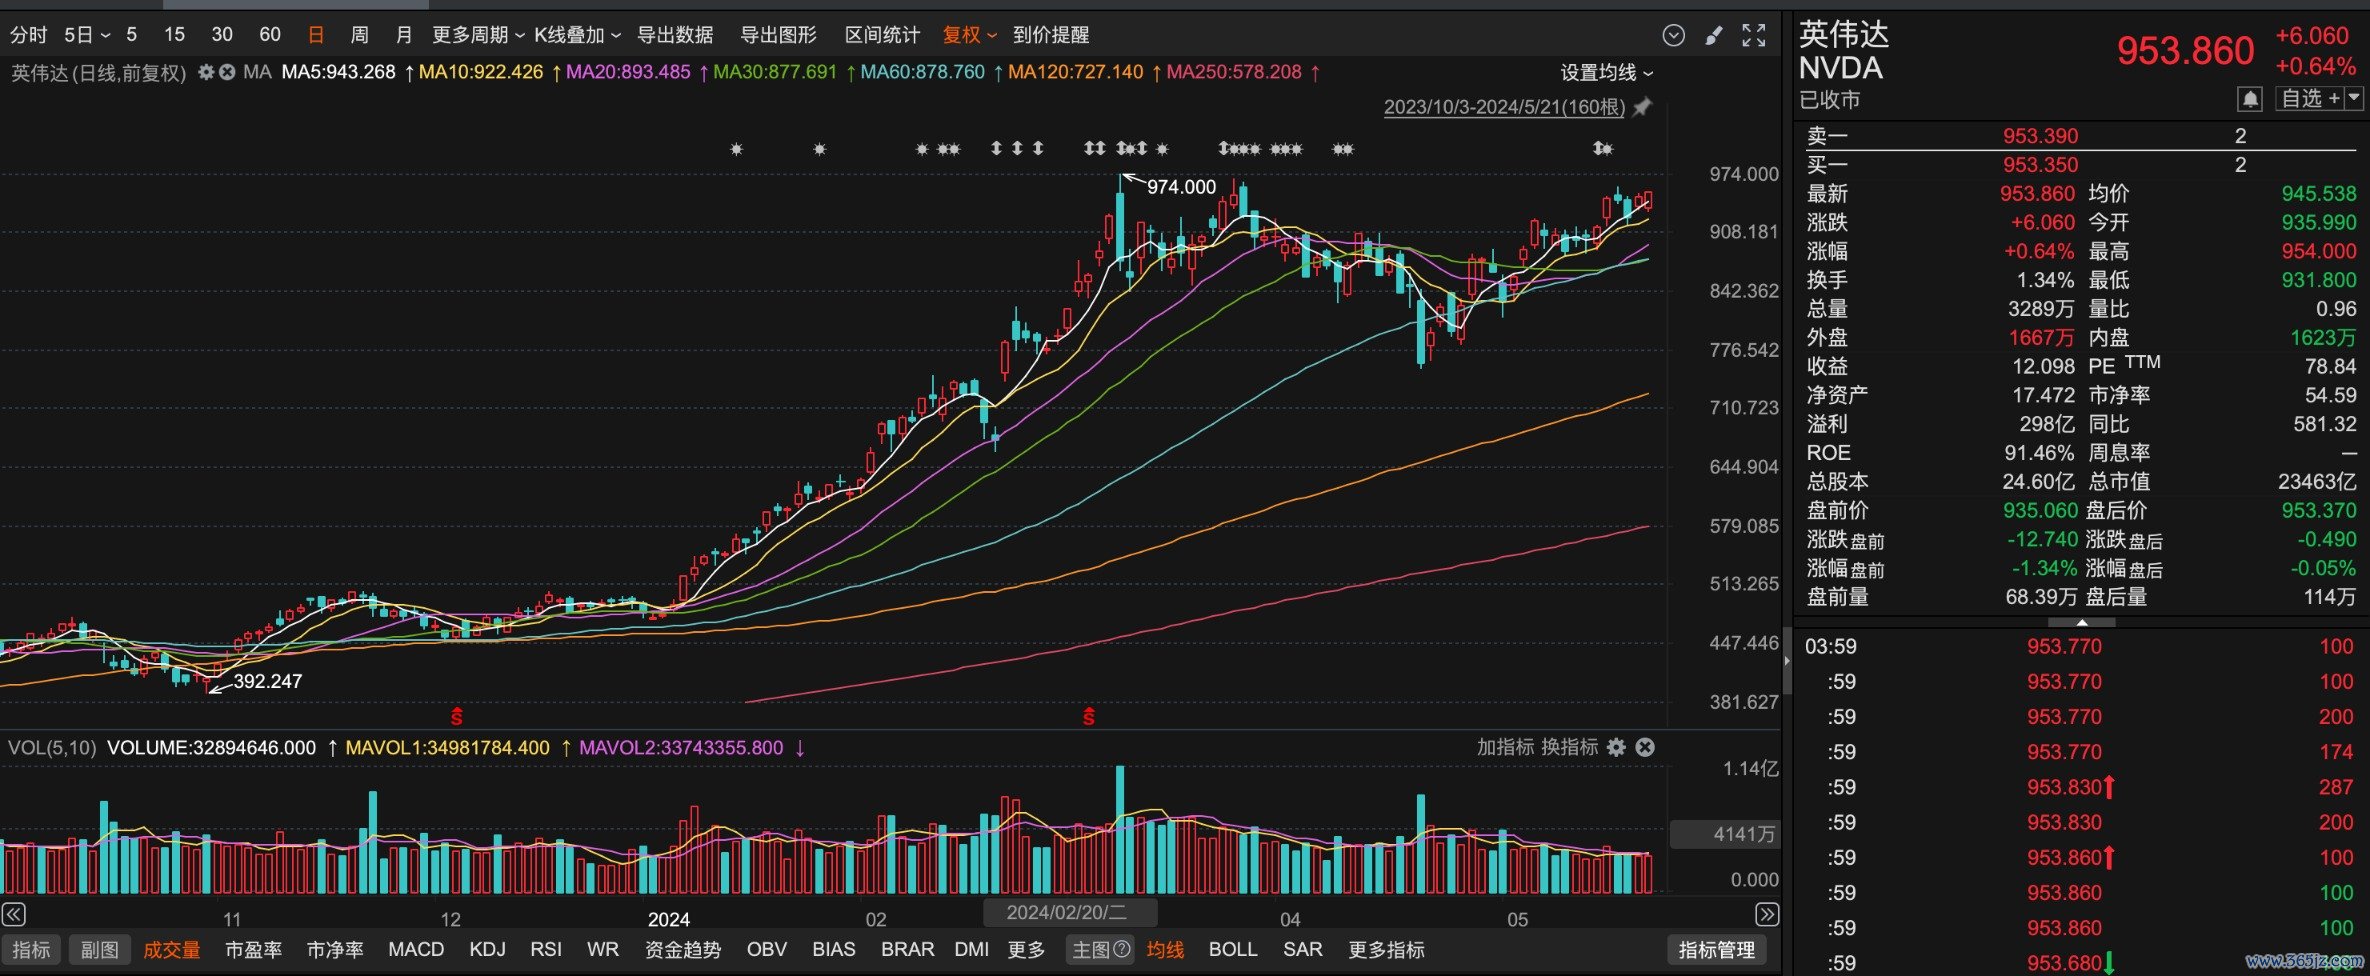The height and width of the screenshot is (976, 2370).
Task: Open the circled dropdown icon above chart
Action: tap(1674, 36)
